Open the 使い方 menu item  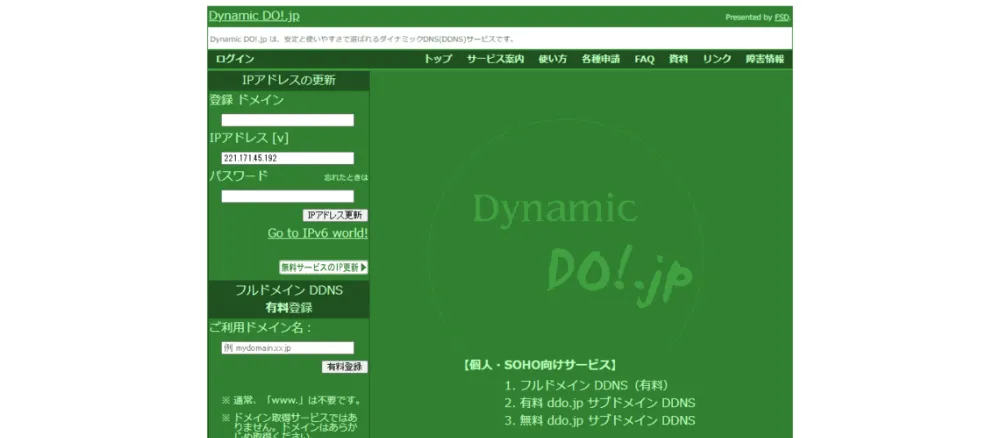tap(552, 59)
